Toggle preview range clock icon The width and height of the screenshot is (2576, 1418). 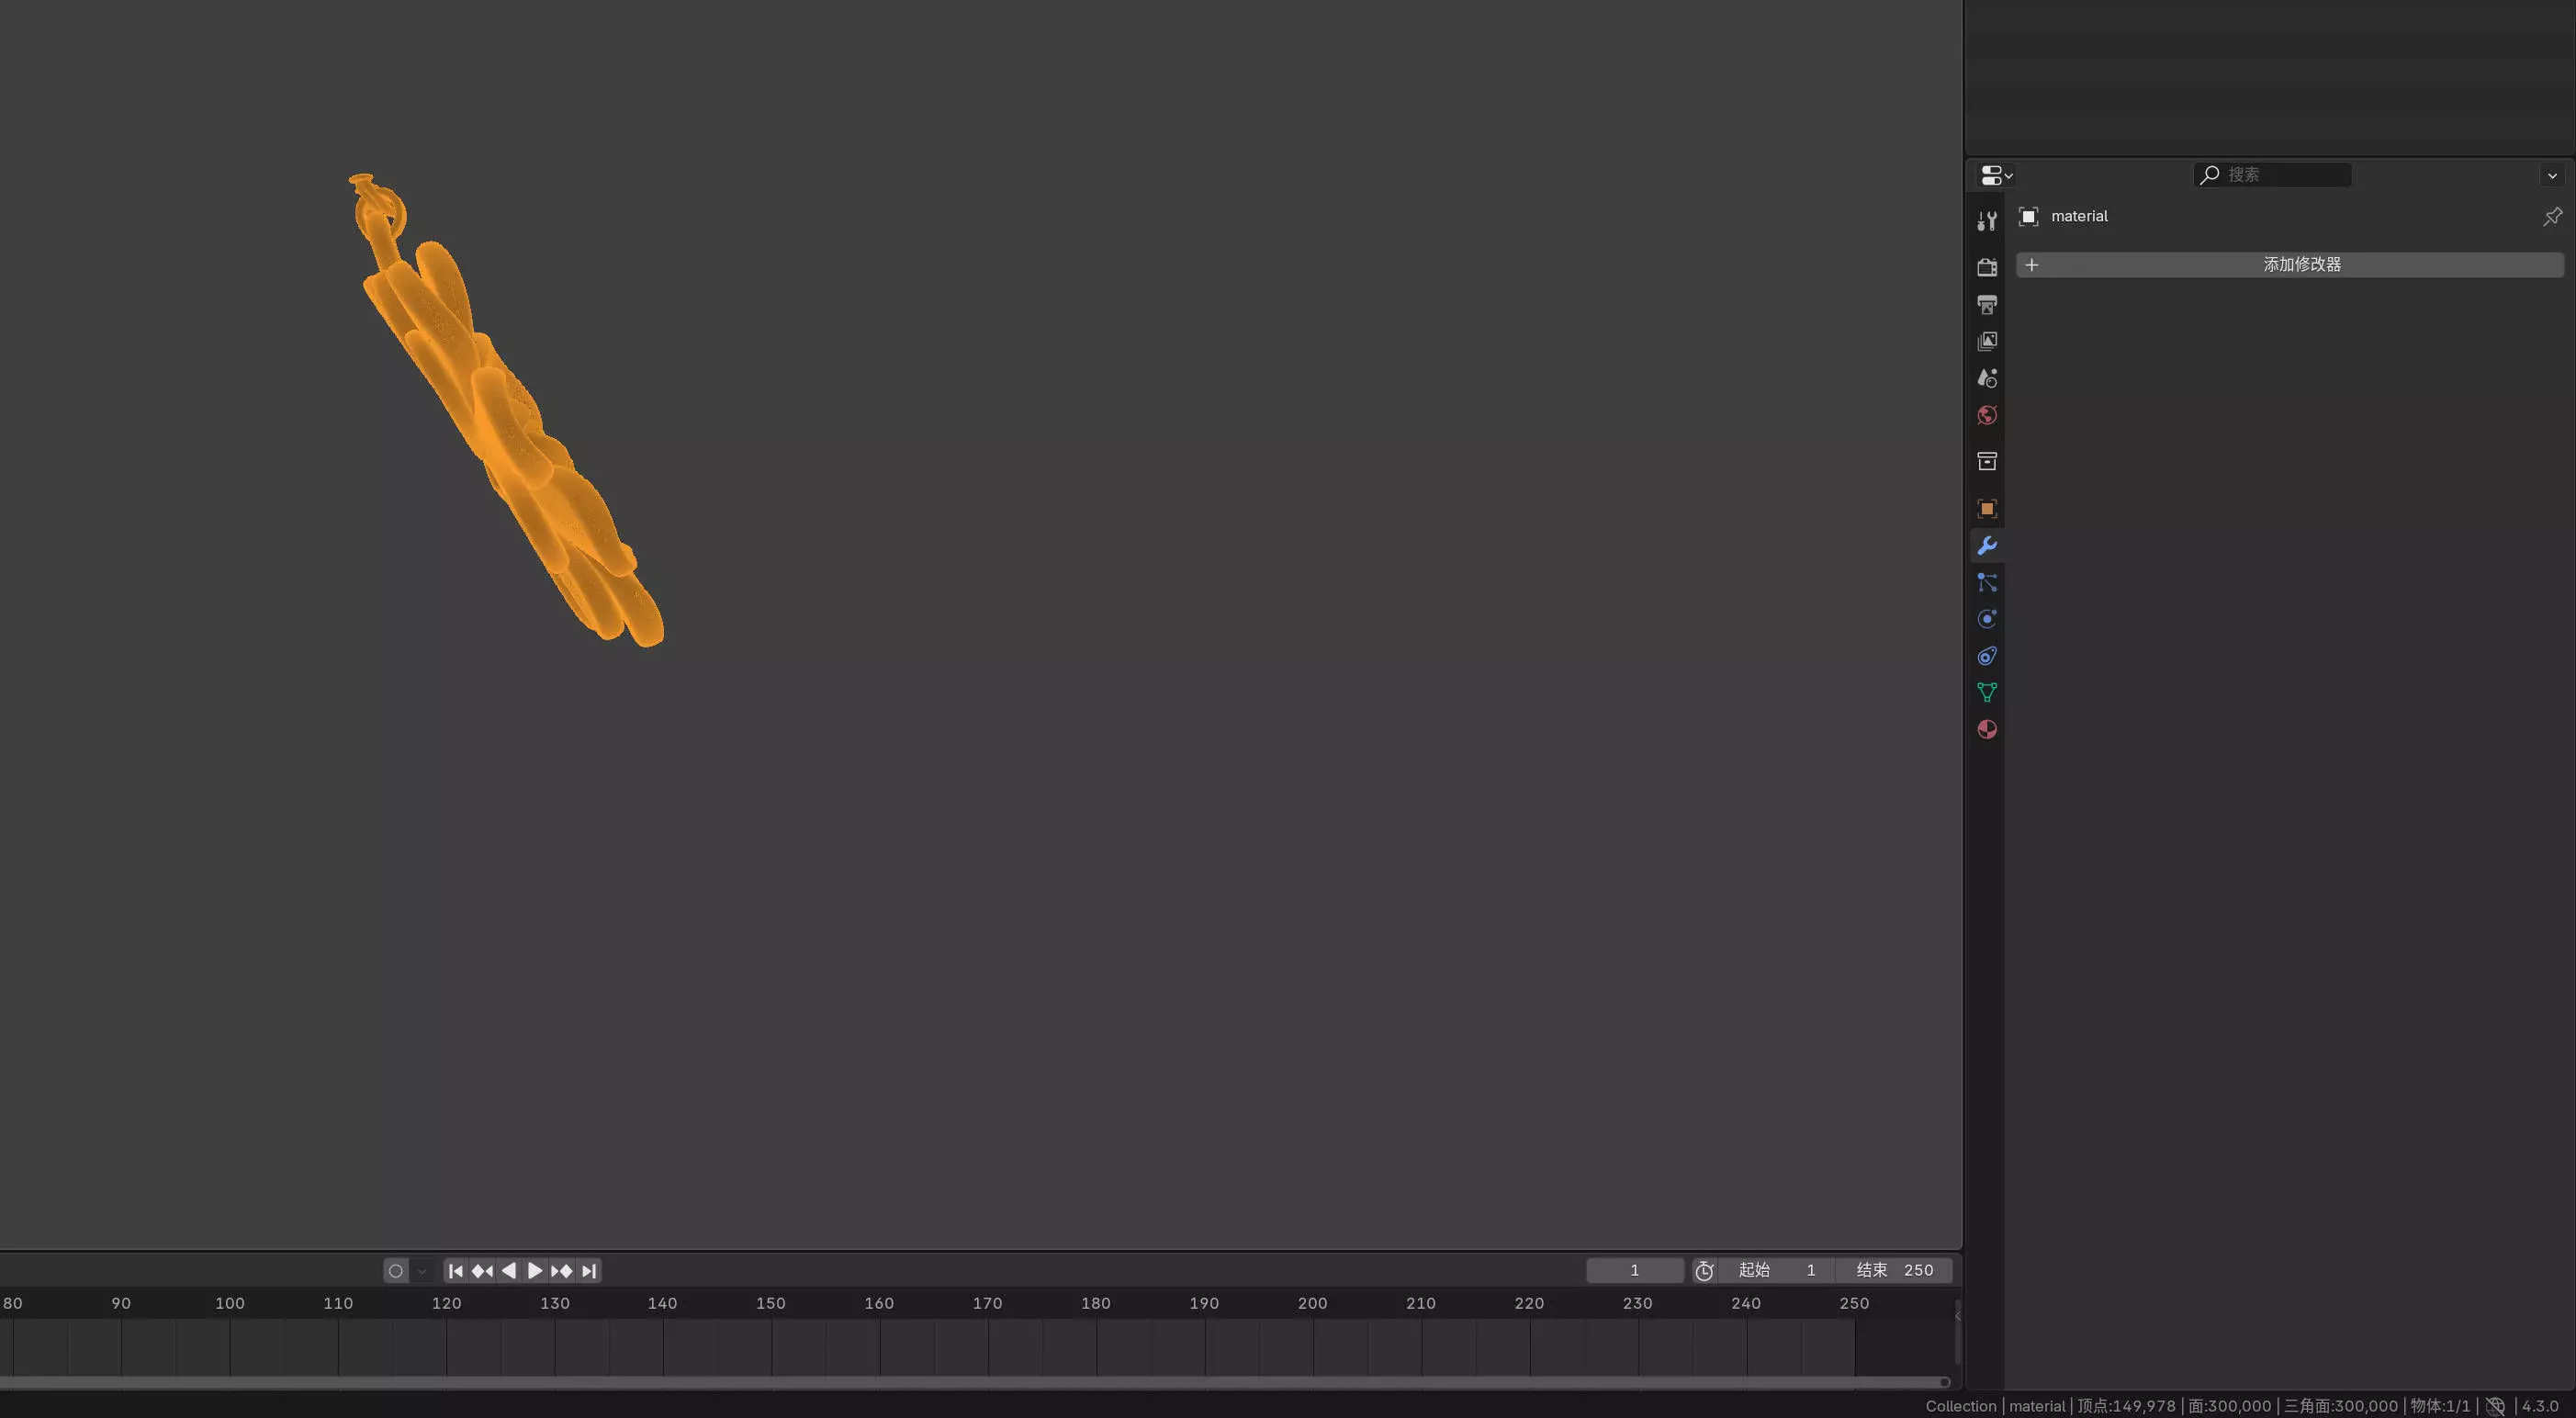[x=1704, y=1271]
